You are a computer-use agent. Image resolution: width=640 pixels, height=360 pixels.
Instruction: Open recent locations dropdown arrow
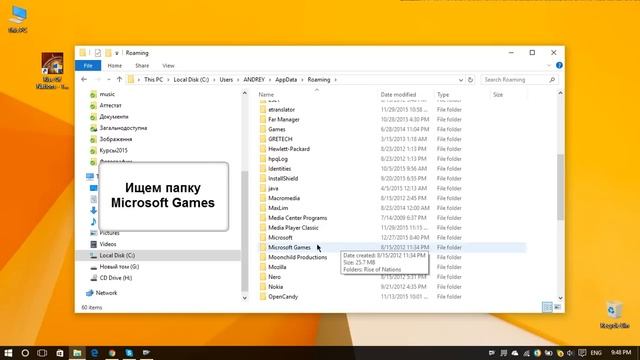tap(109, 80)
